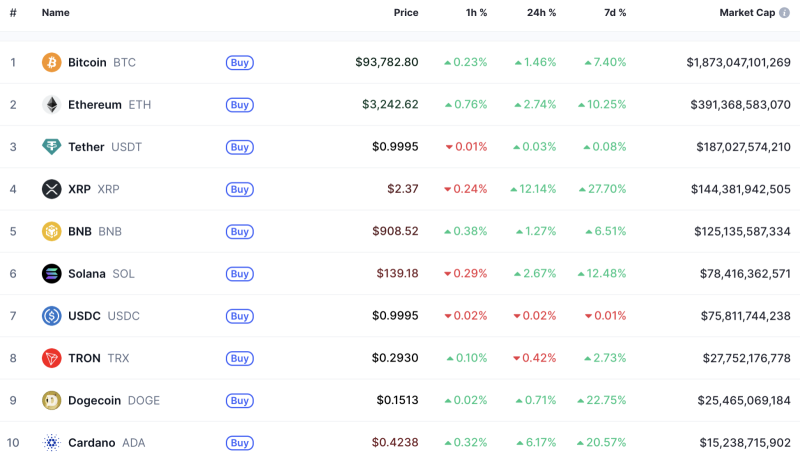Click Buy button in Ethereum row
This screenshot has height=457, width=800.
pos(240,105)
